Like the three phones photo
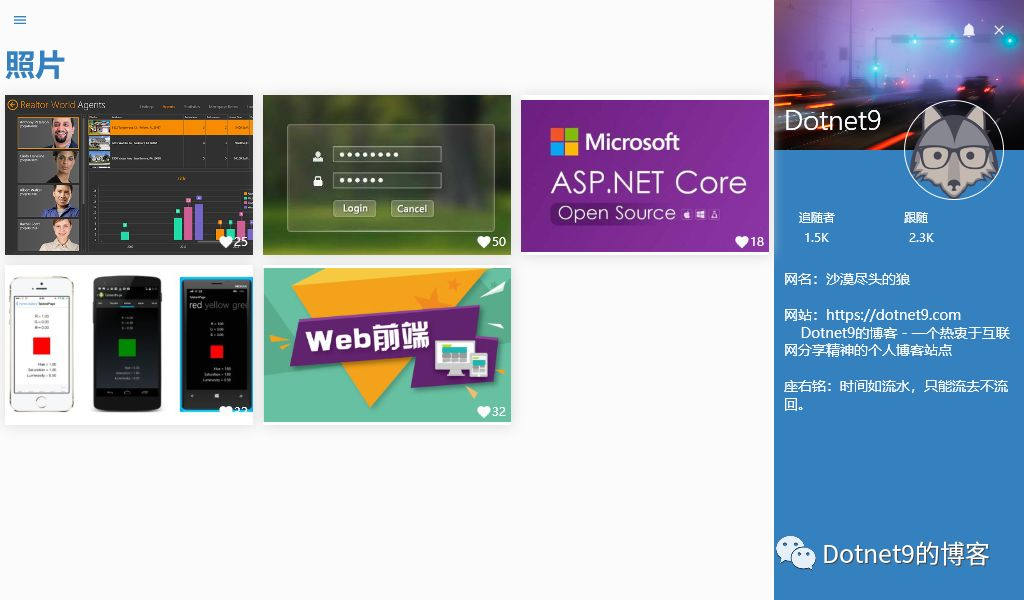 coord(226,411)
